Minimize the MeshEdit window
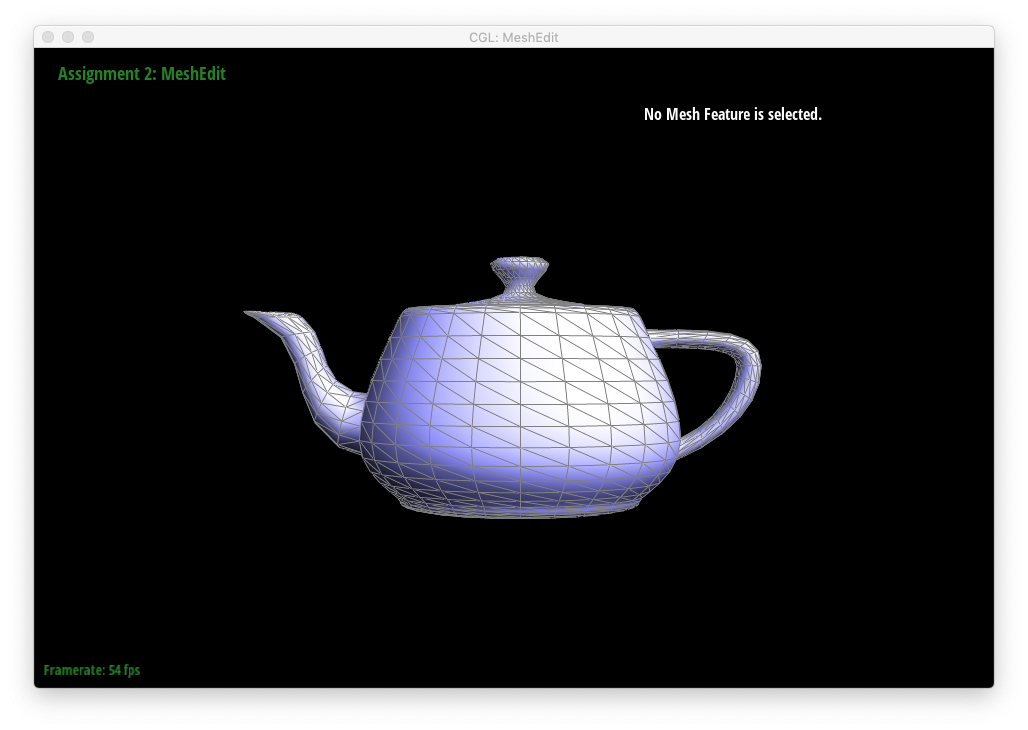The image size is (1028, 730). tap(68, 37)
